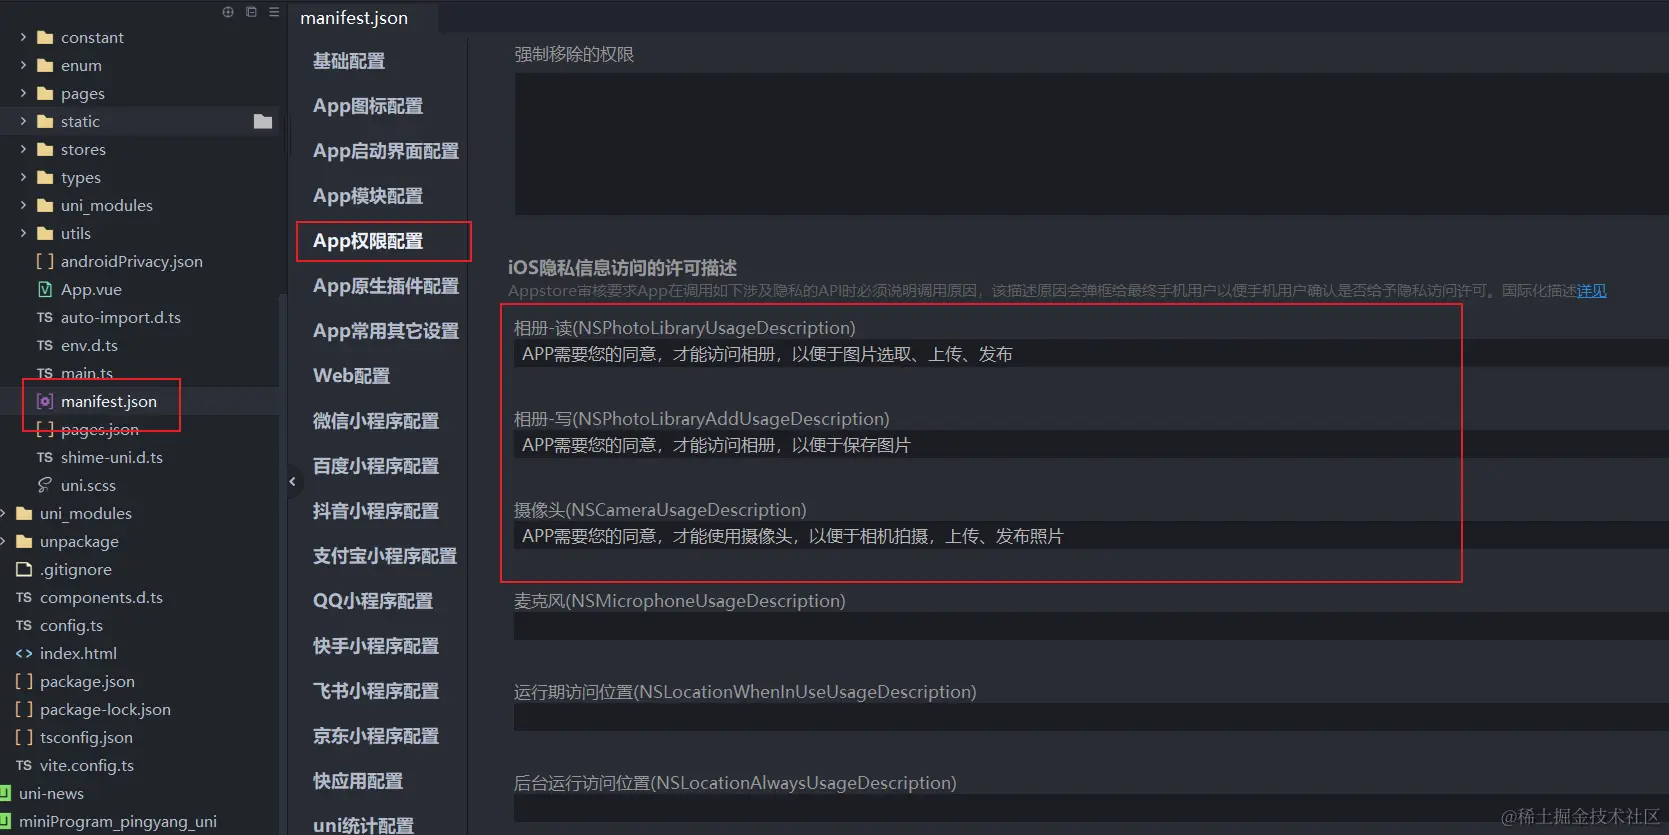Go to App启动界面配置
The image size is (1669, 835).
point(386,151)
